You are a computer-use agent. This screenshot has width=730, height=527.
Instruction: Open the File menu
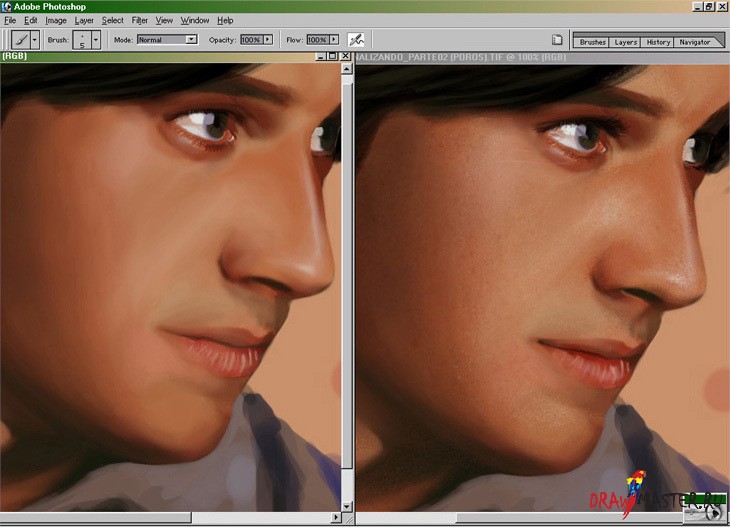pos(10,20)
